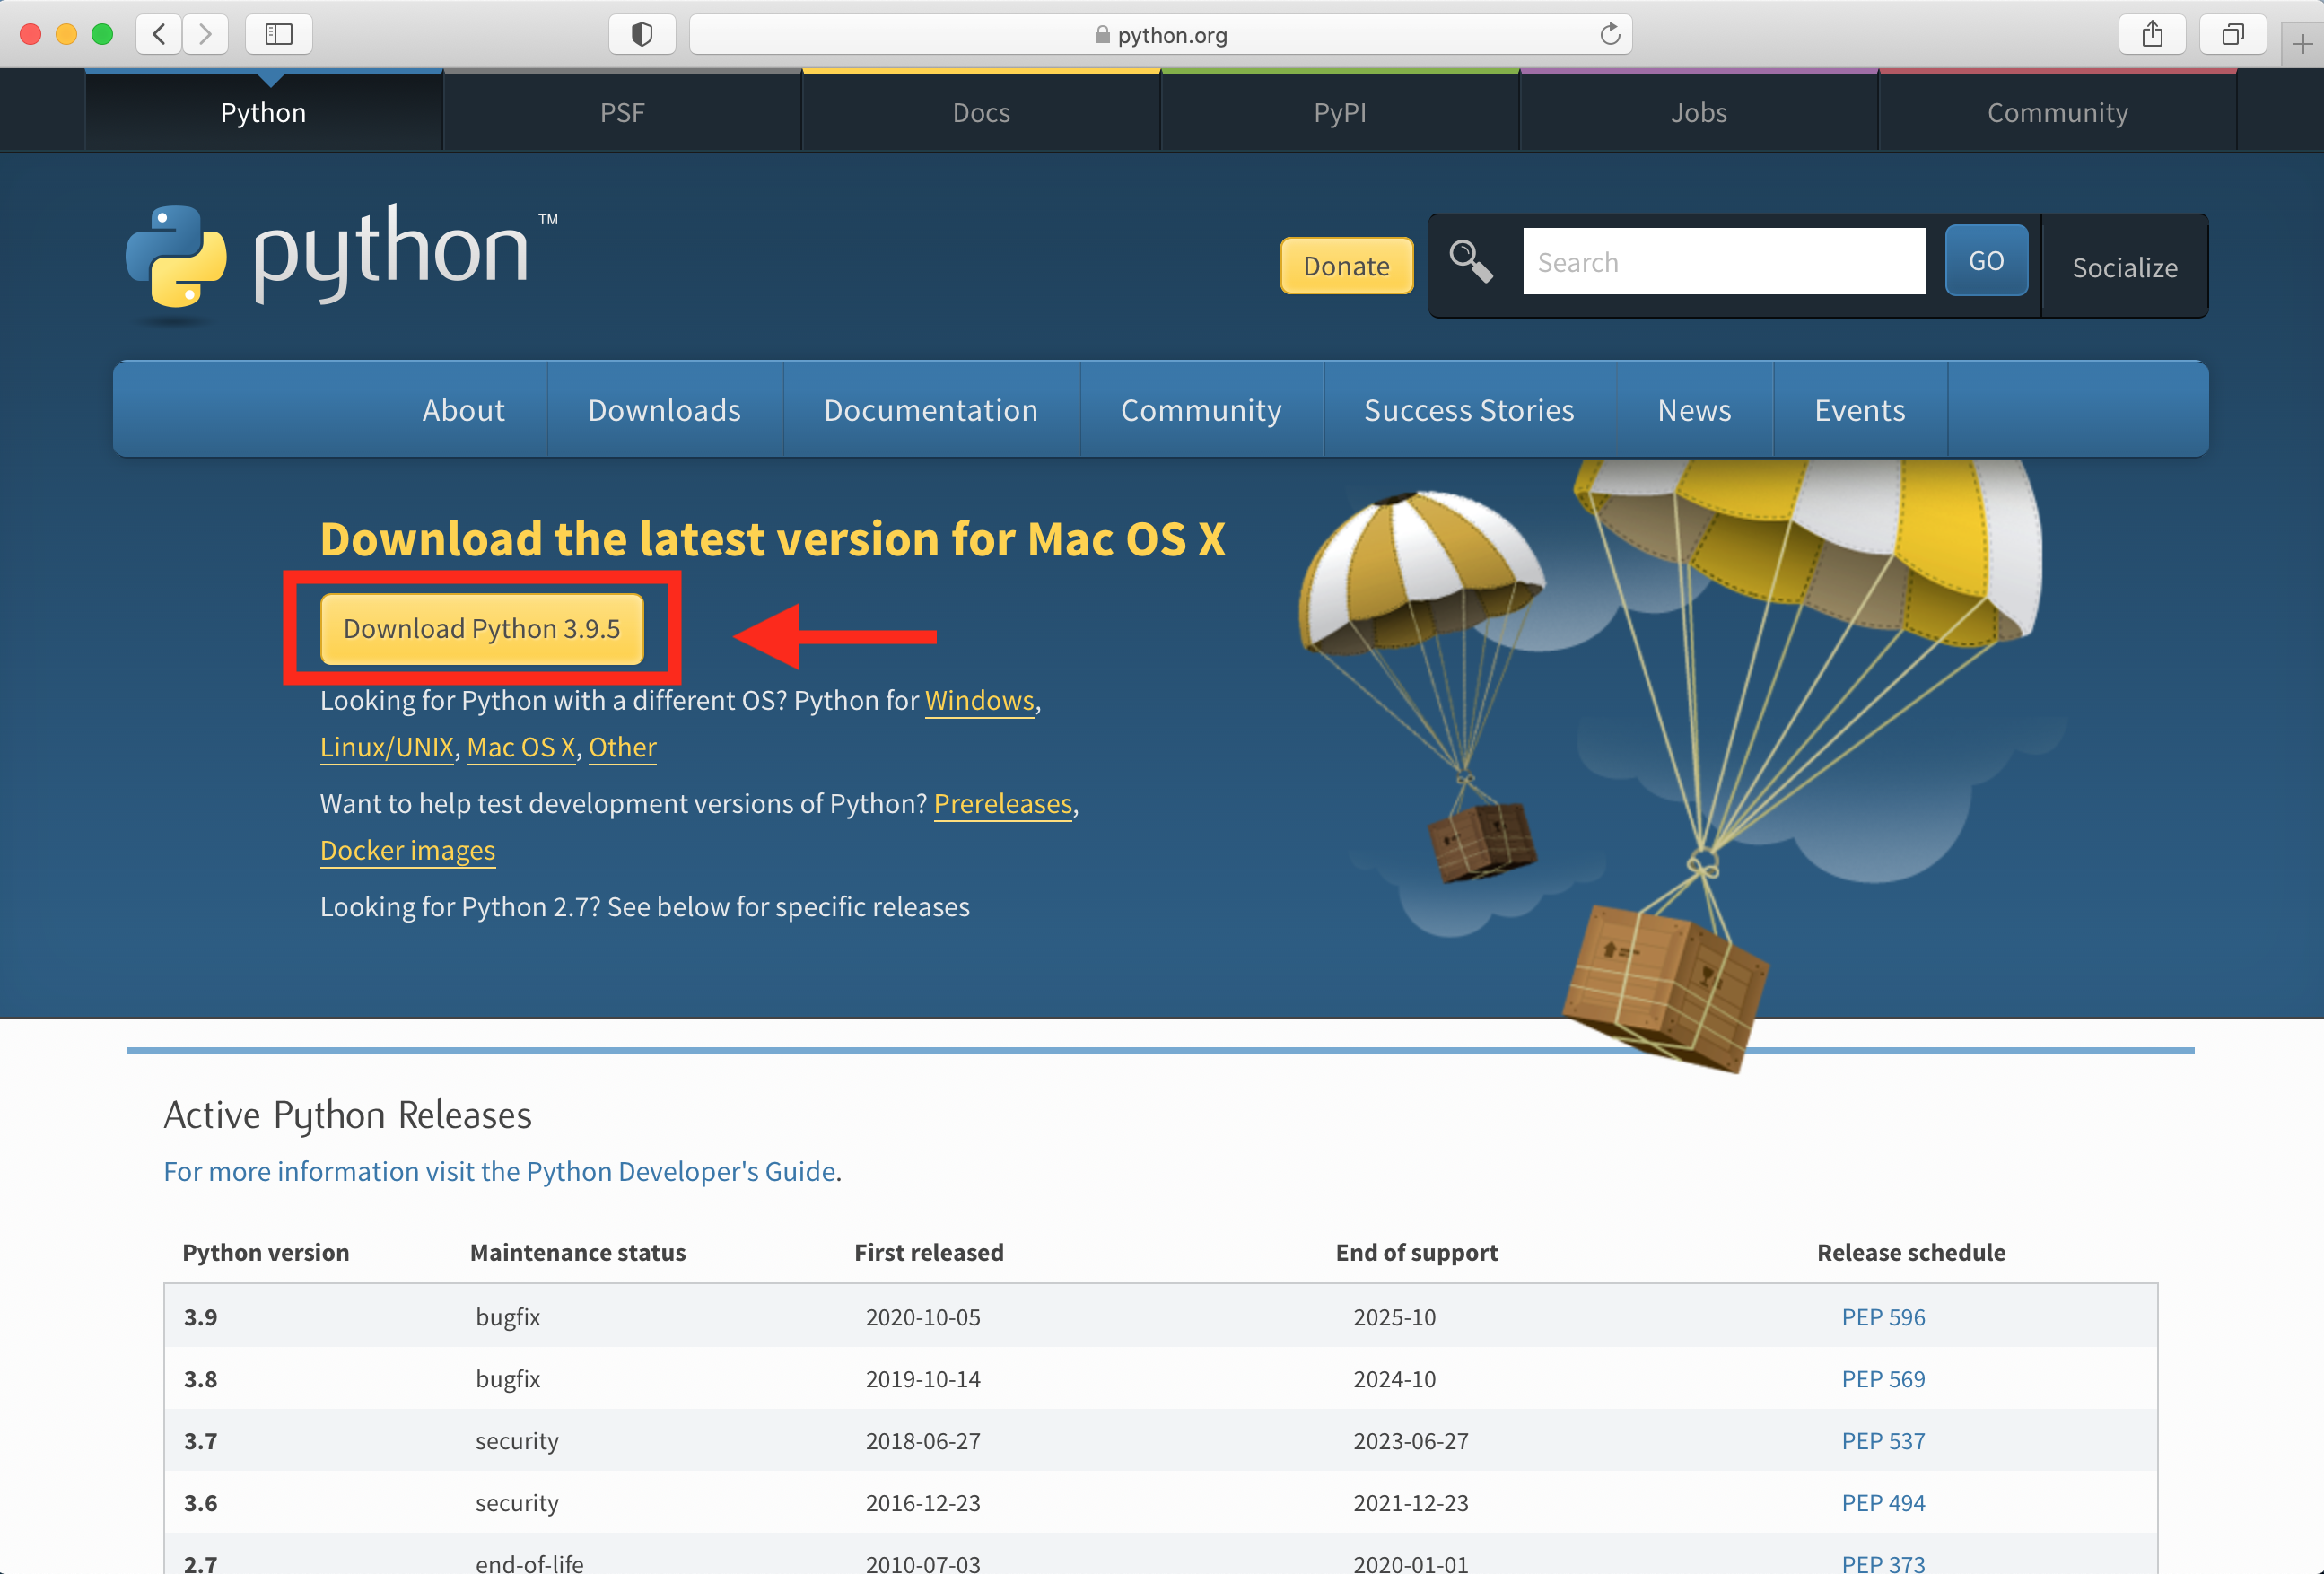
Task: Click the Donate button on Python homepage
Action: (x=1346, y=266)
